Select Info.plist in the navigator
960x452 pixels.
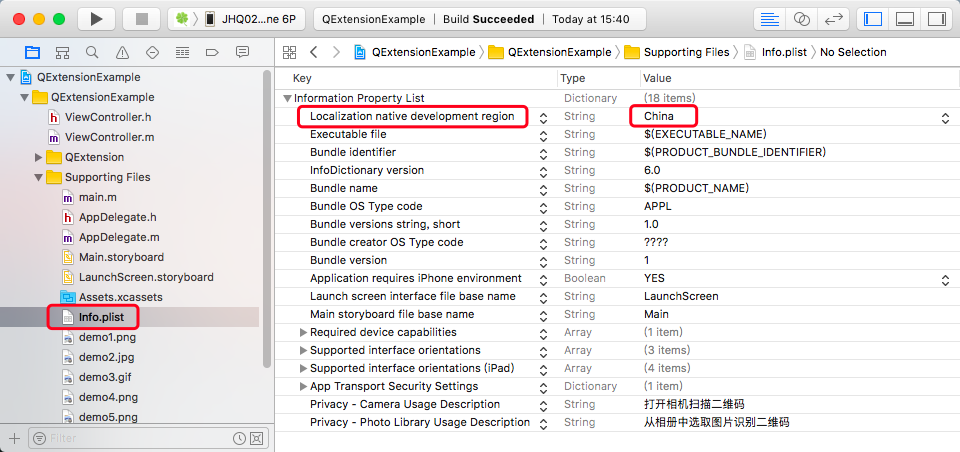[102, 317]
